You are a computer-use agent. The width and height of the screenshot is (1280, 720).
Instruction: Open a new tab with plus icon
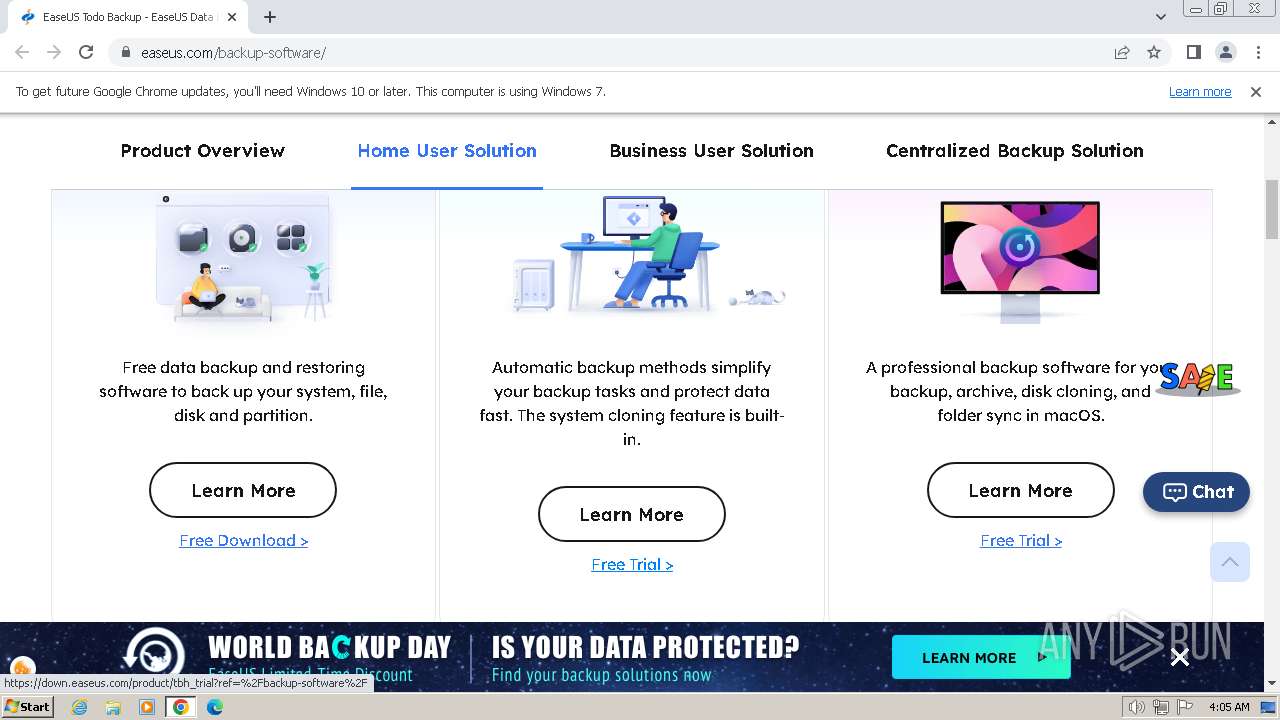[x=270, y=17]
